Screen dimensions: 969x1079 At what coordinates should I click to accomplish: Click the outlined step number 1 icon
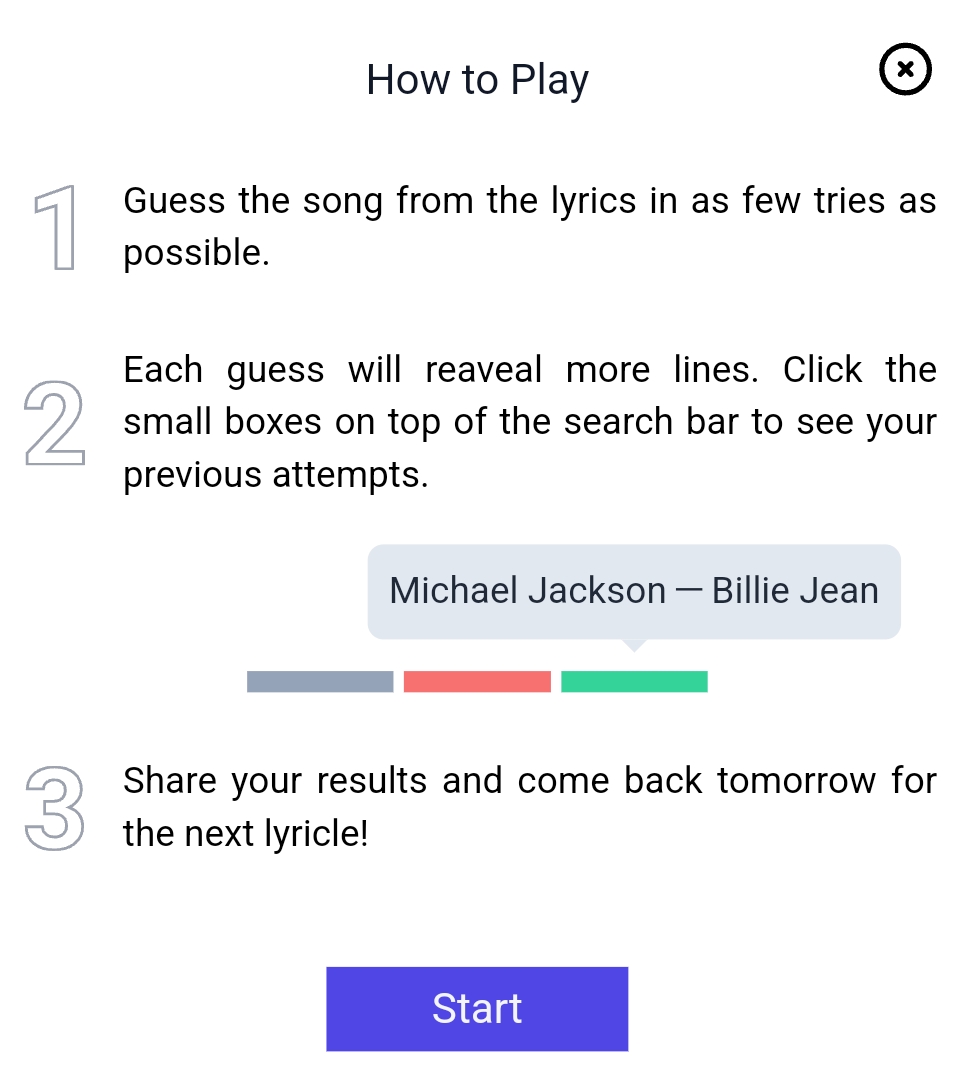click(x=55, y=227)
